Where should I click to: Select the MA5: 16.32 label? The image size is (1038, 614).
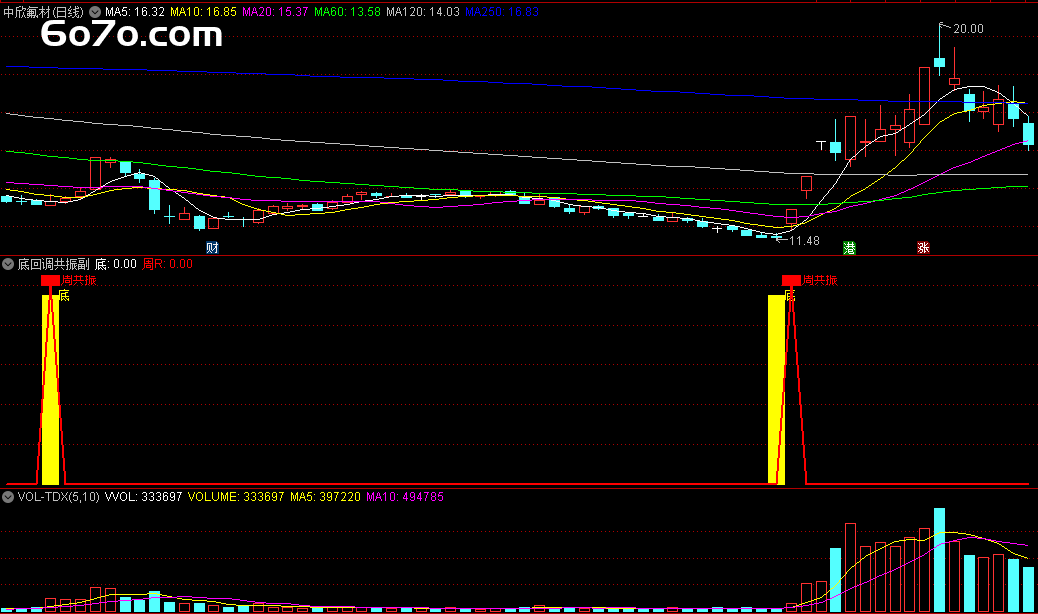tap(135, 12)
